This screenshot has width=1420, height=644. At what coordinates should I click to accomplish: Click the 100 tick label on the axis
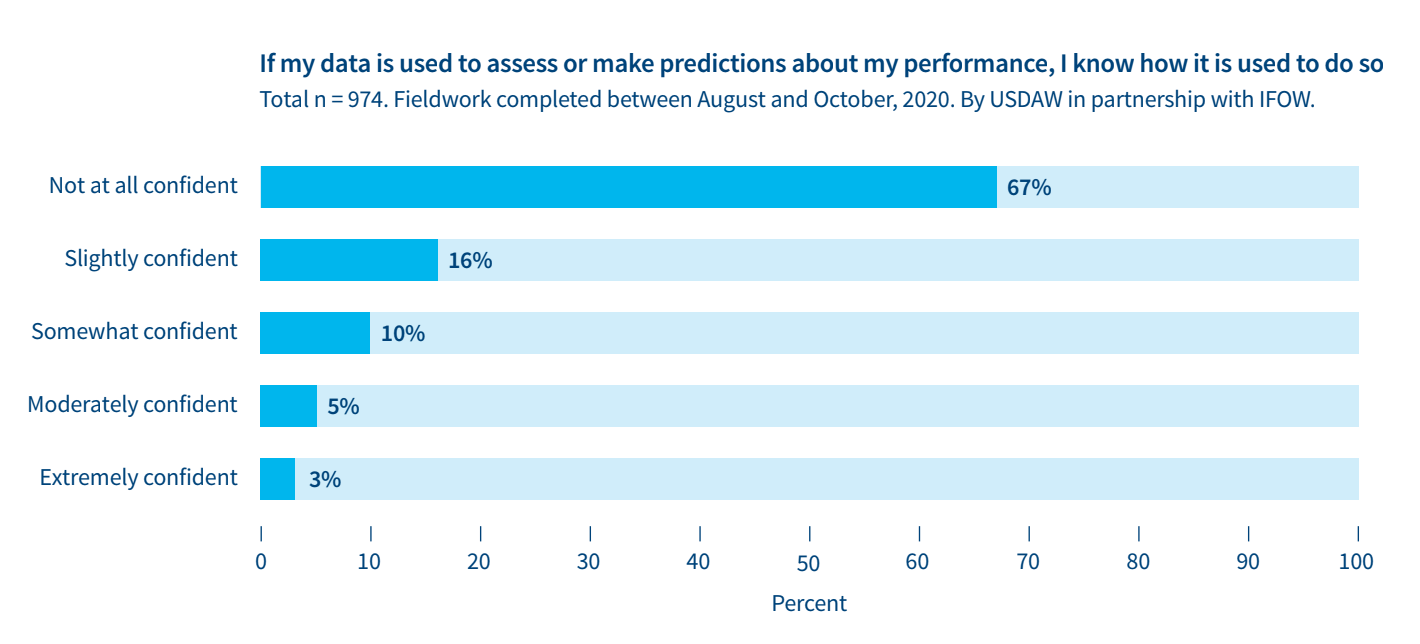point(1356,562)
